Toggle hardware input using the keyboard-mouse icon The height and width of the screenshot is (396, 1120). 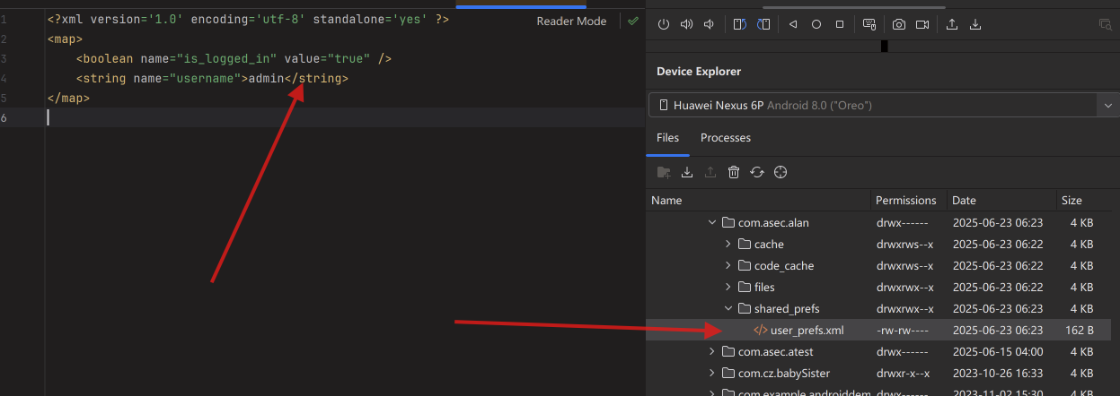pos(869,24)
